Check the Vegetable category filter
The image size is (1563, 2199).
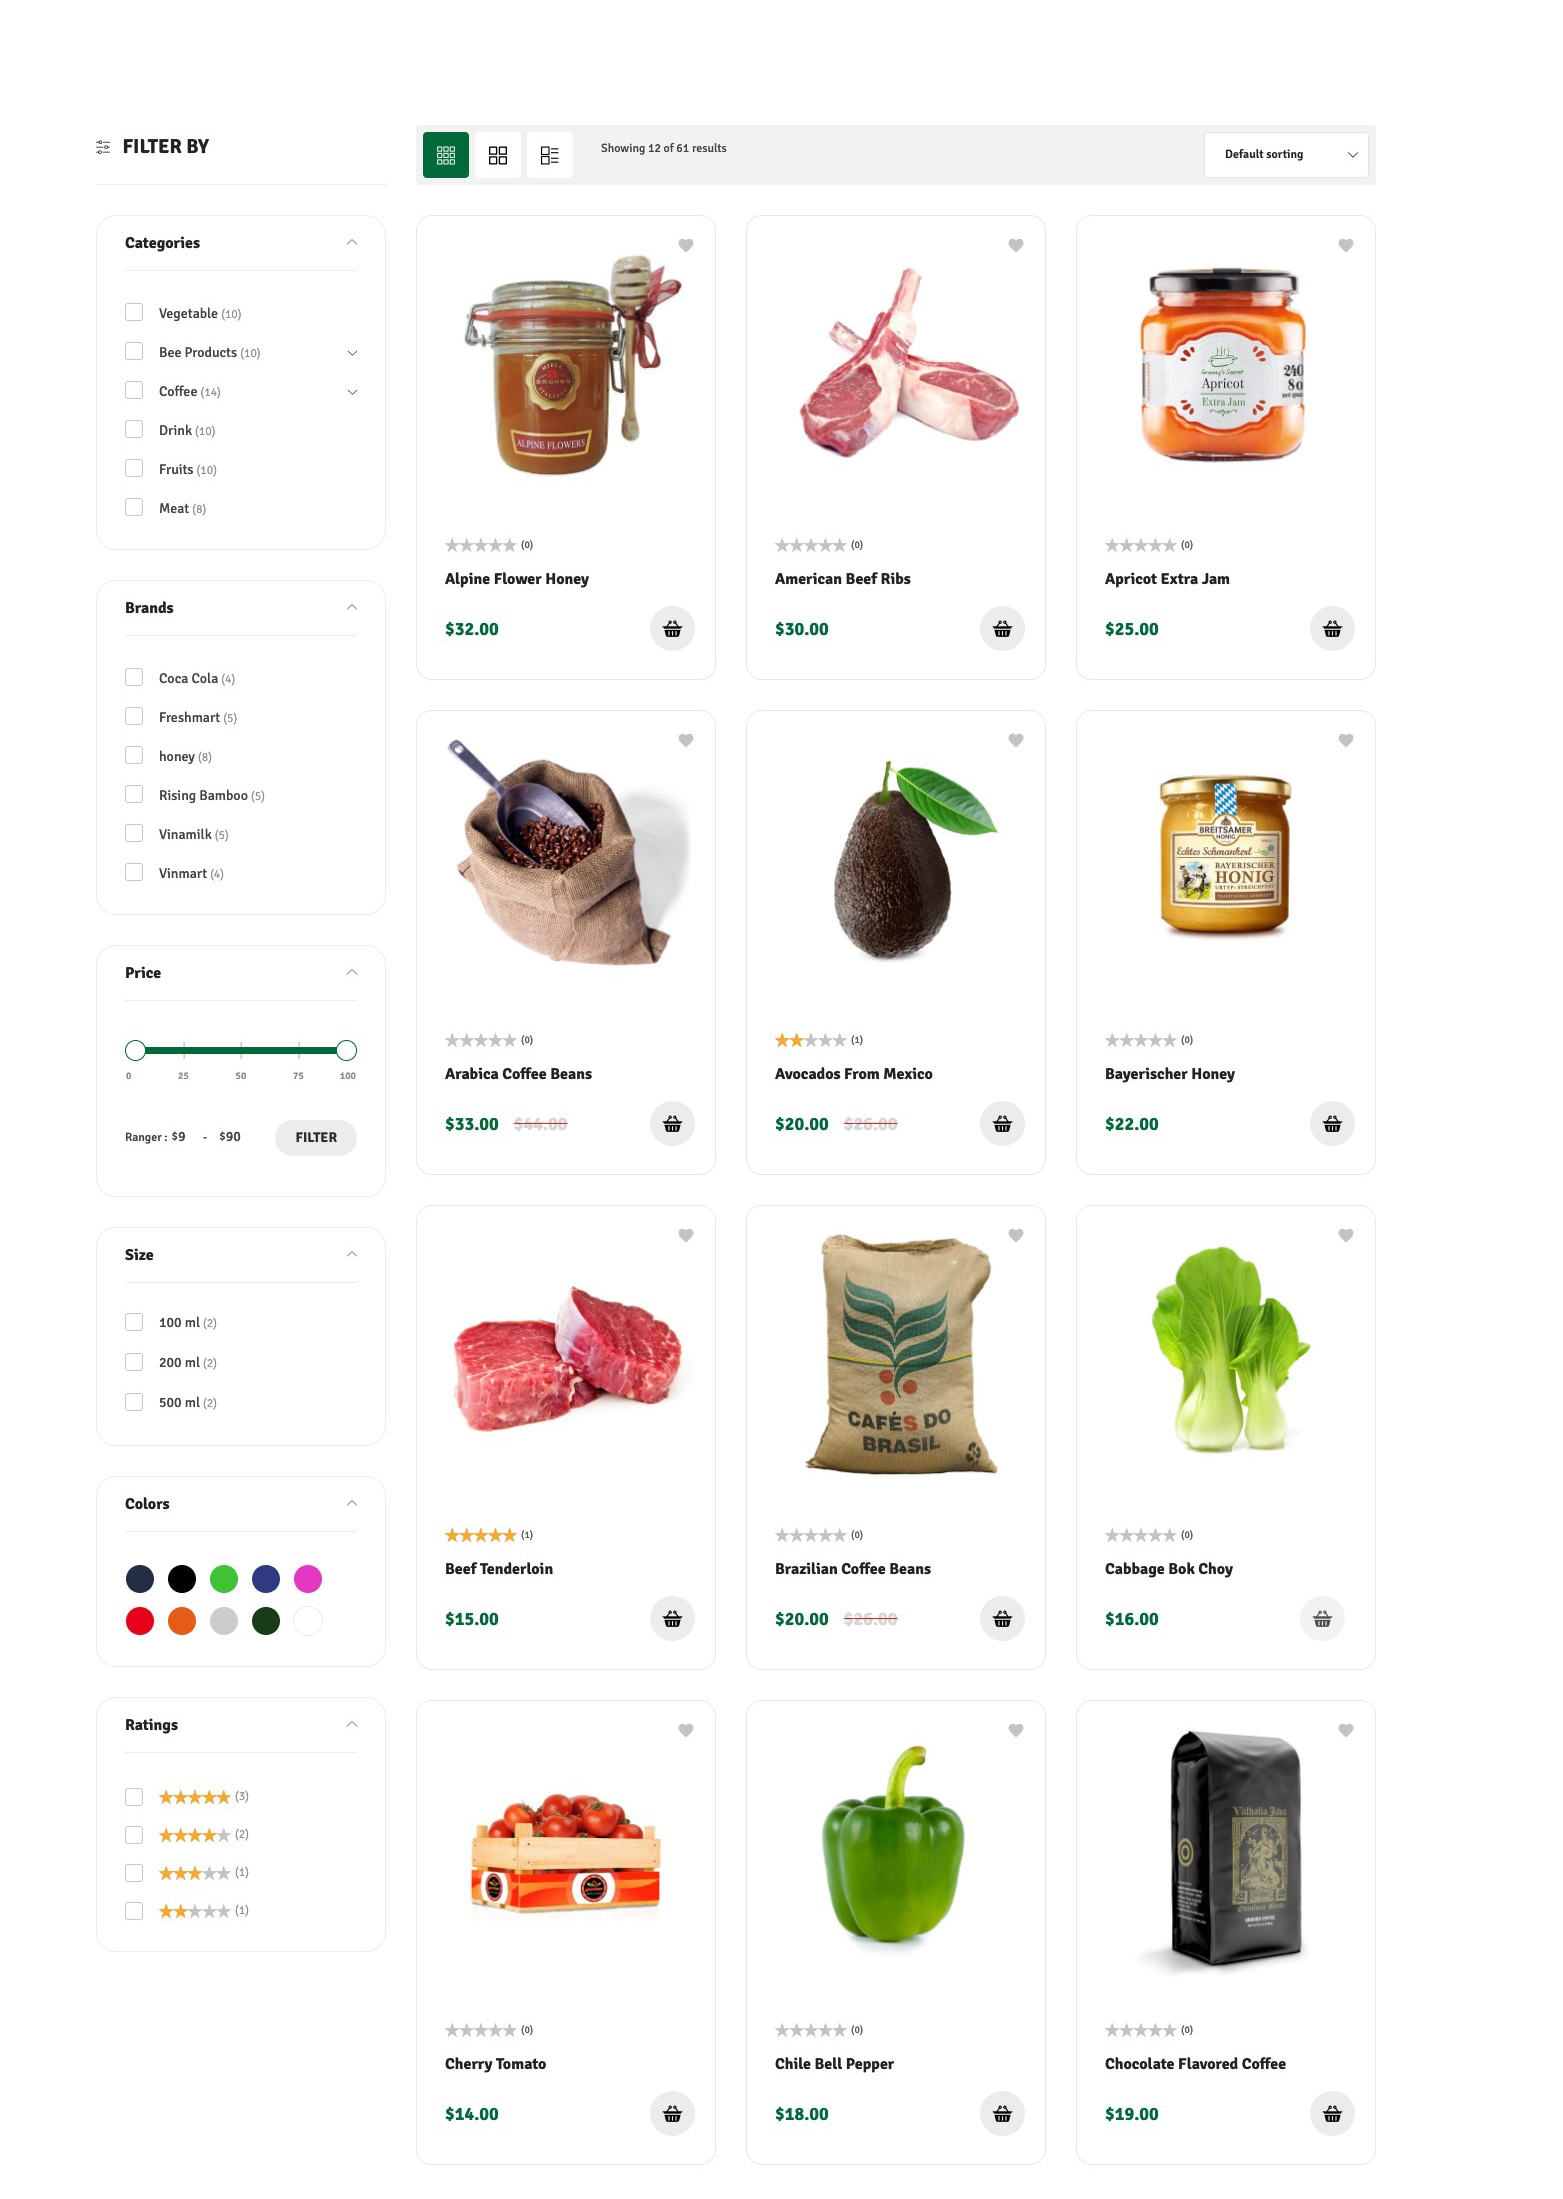click(x=134, y=313)
